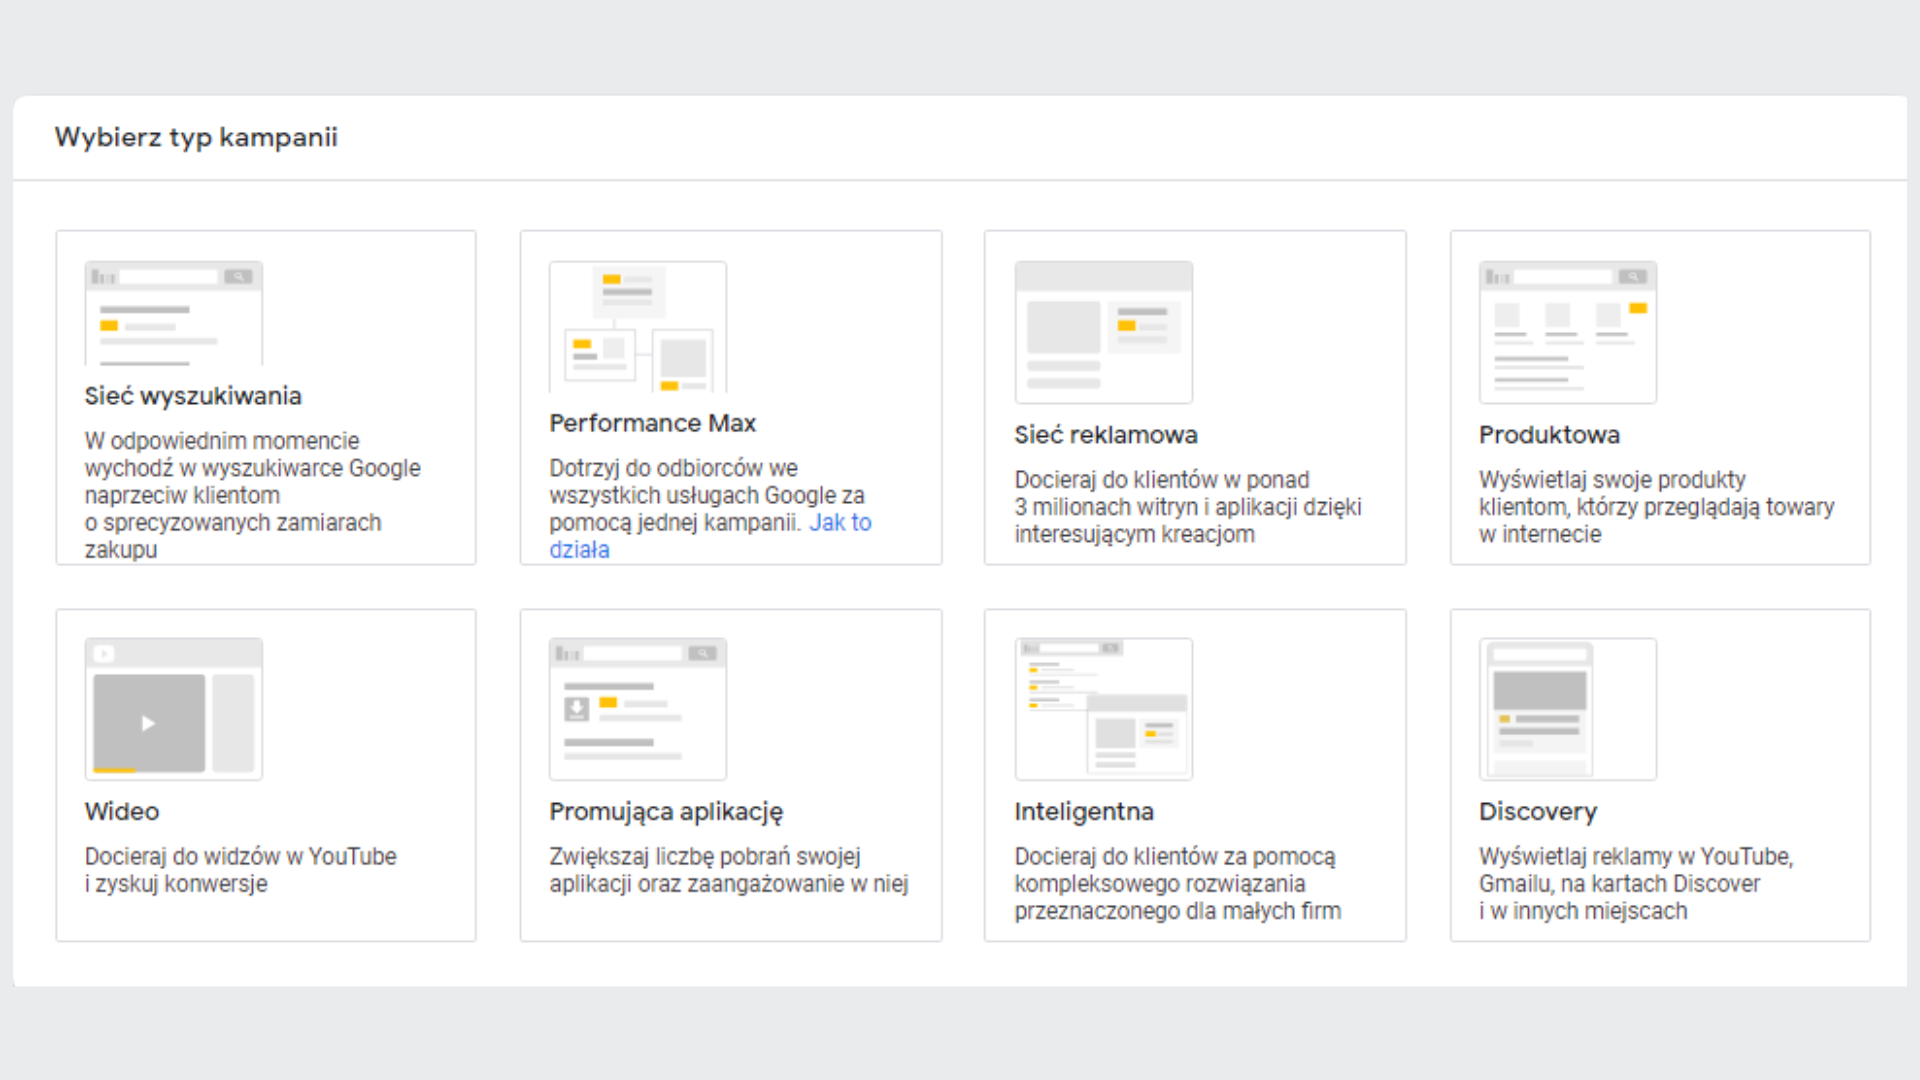This screenshot has height=1080, width=1920.
Task: Click description 'W odpowiednim momencie wychodź w wyszukiwarce'
Action: coord(253,495)
